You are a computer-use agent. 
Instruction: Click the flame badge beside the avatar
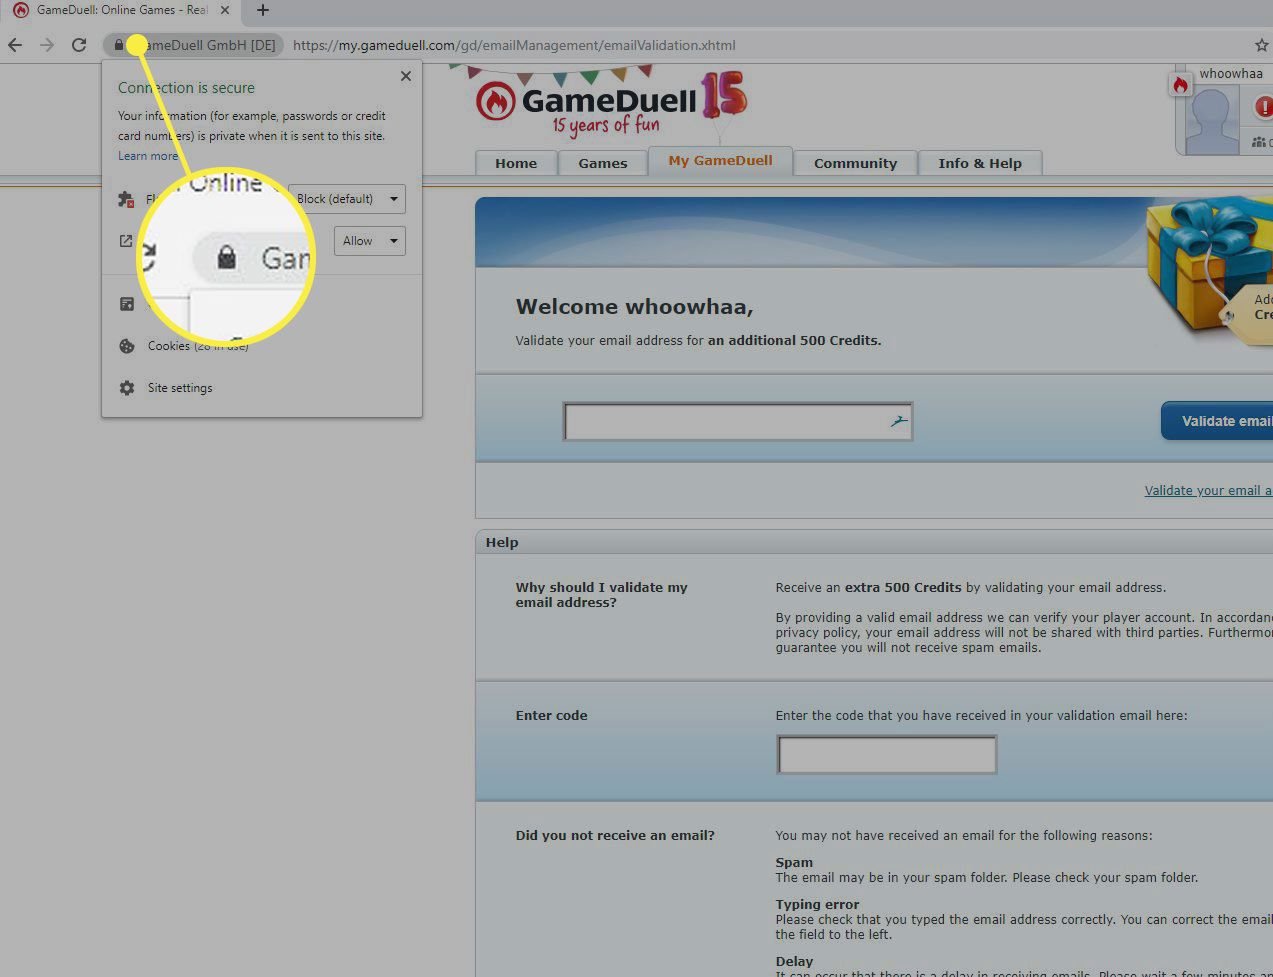(1180, 85)
